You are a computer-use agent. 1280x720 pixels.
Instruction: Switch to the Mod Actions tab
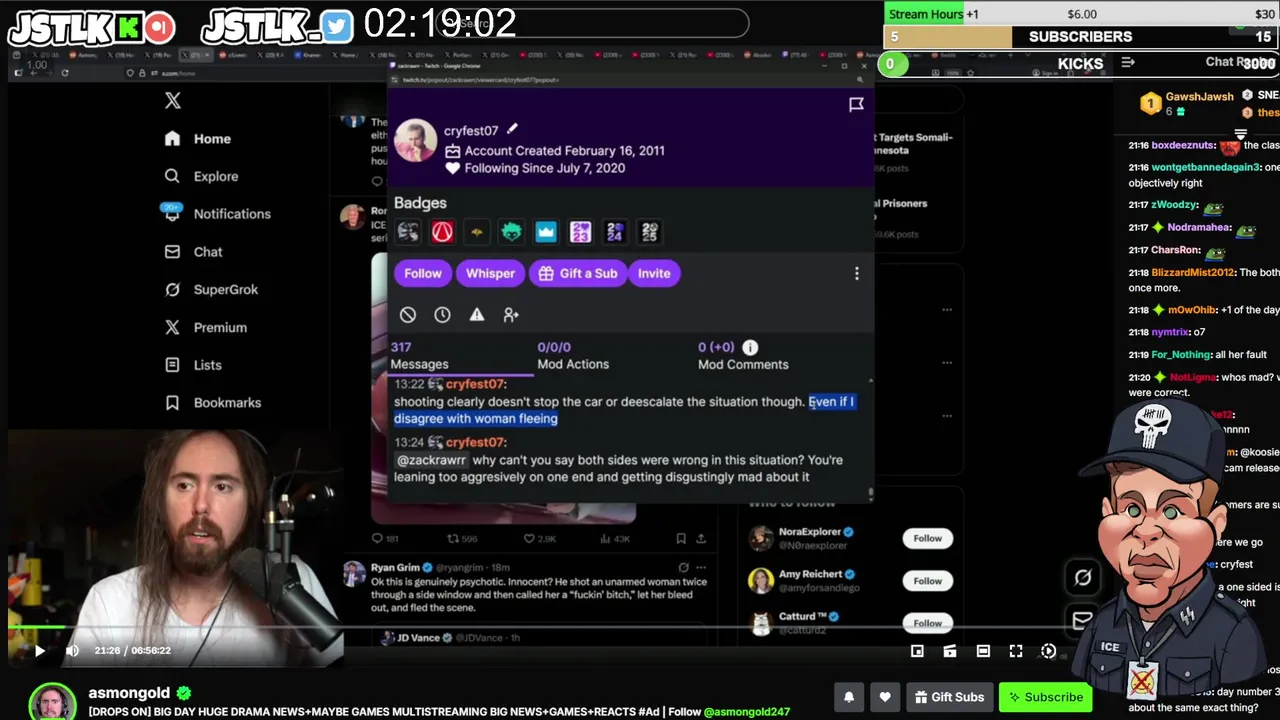coord(573,356)
